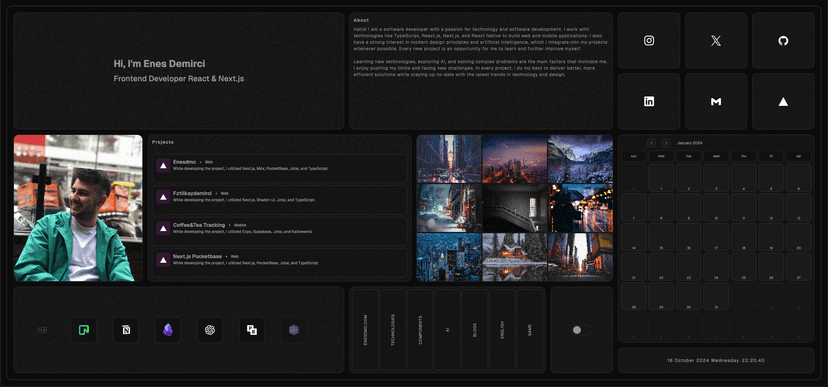Click the 'Mobile' tag on Coffee&Tea Tracking

point(240,225)
